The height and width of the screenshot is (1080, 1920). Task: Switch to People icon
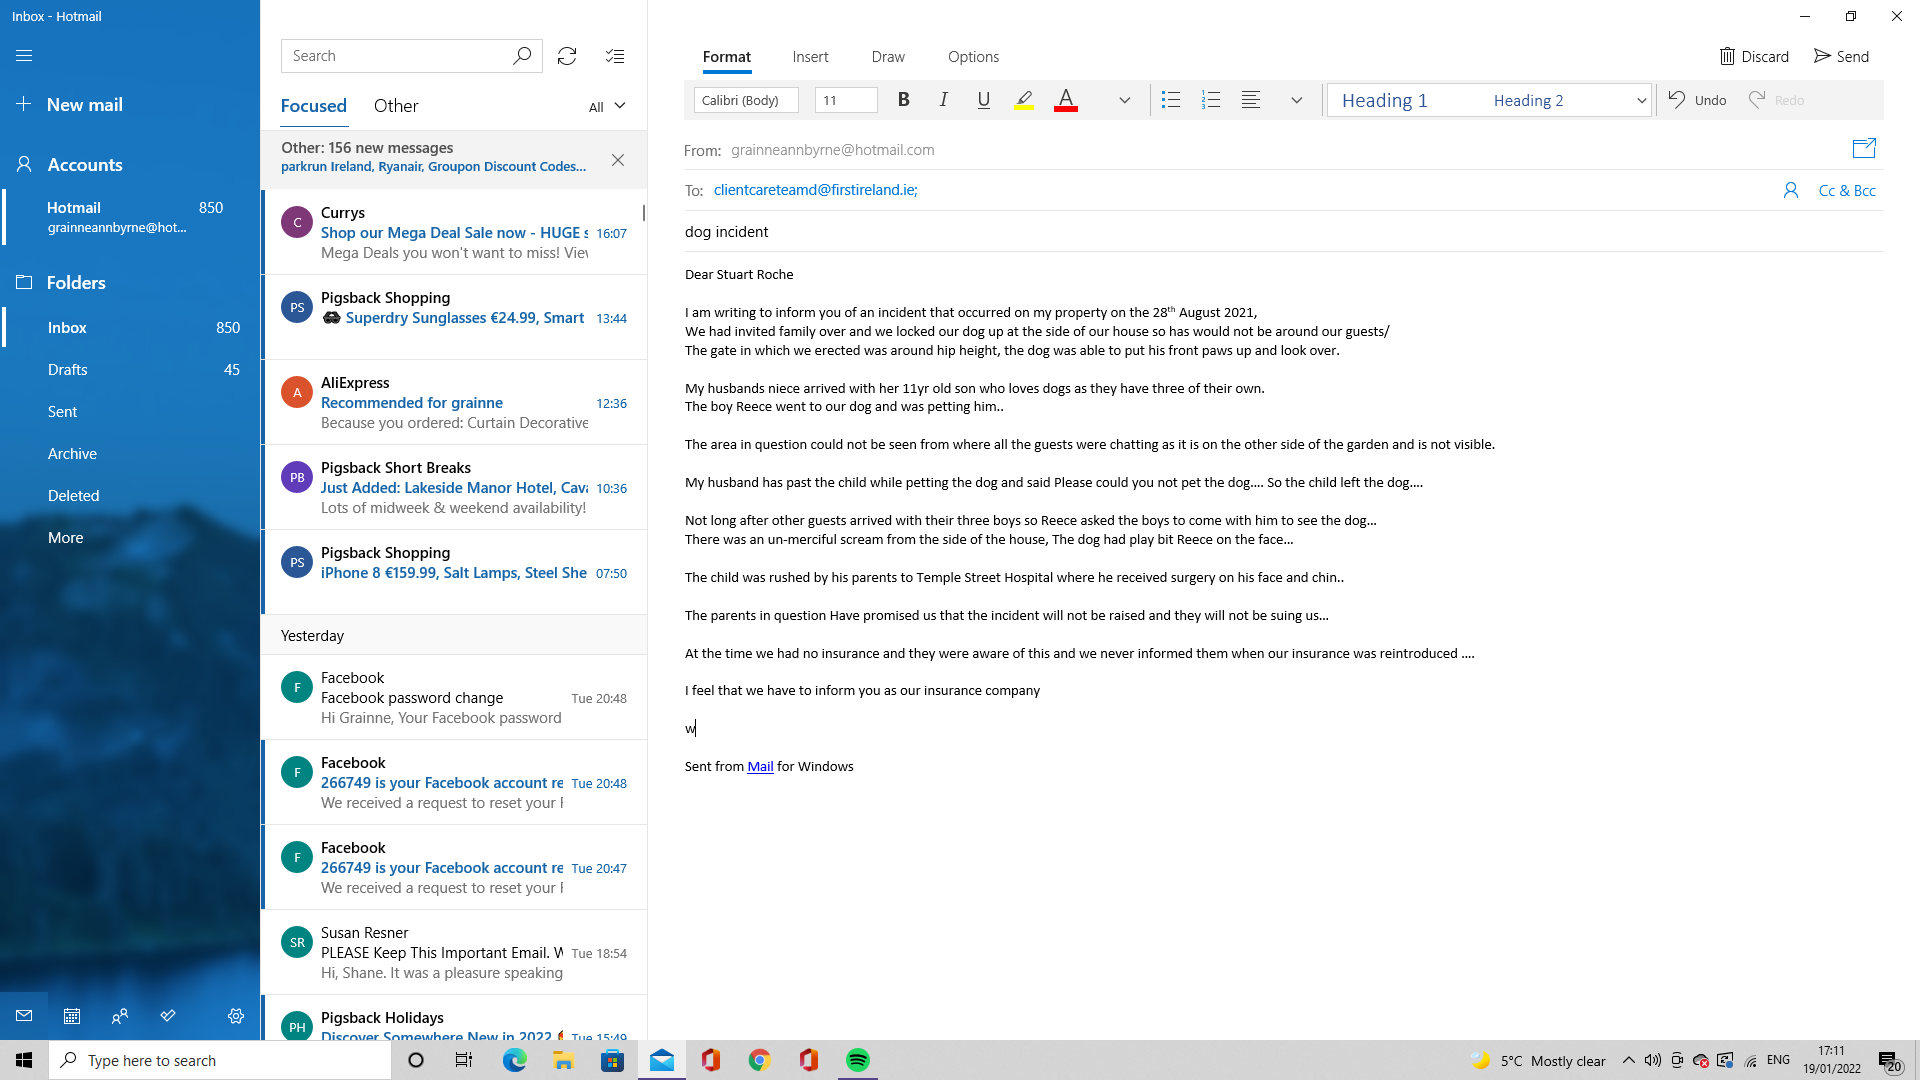click(x=120, y=1016)
